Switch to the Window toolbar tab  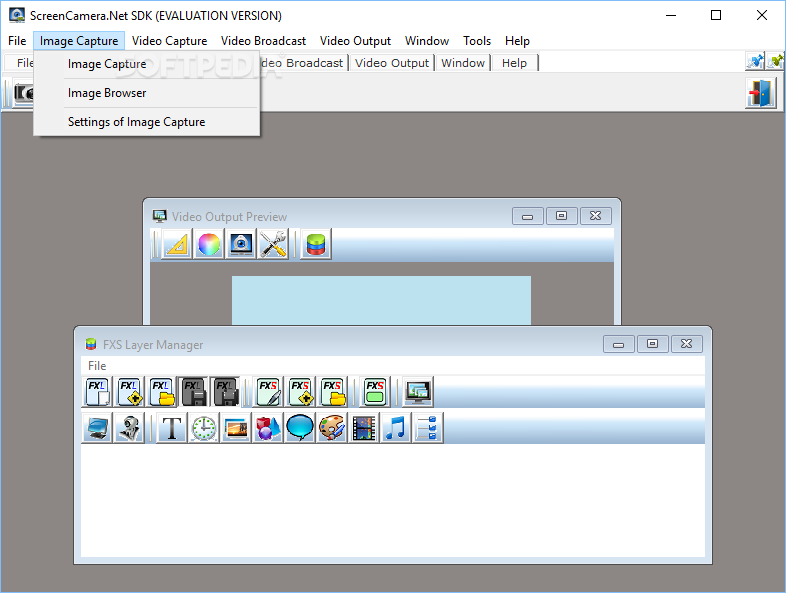[x=463, y=63]
